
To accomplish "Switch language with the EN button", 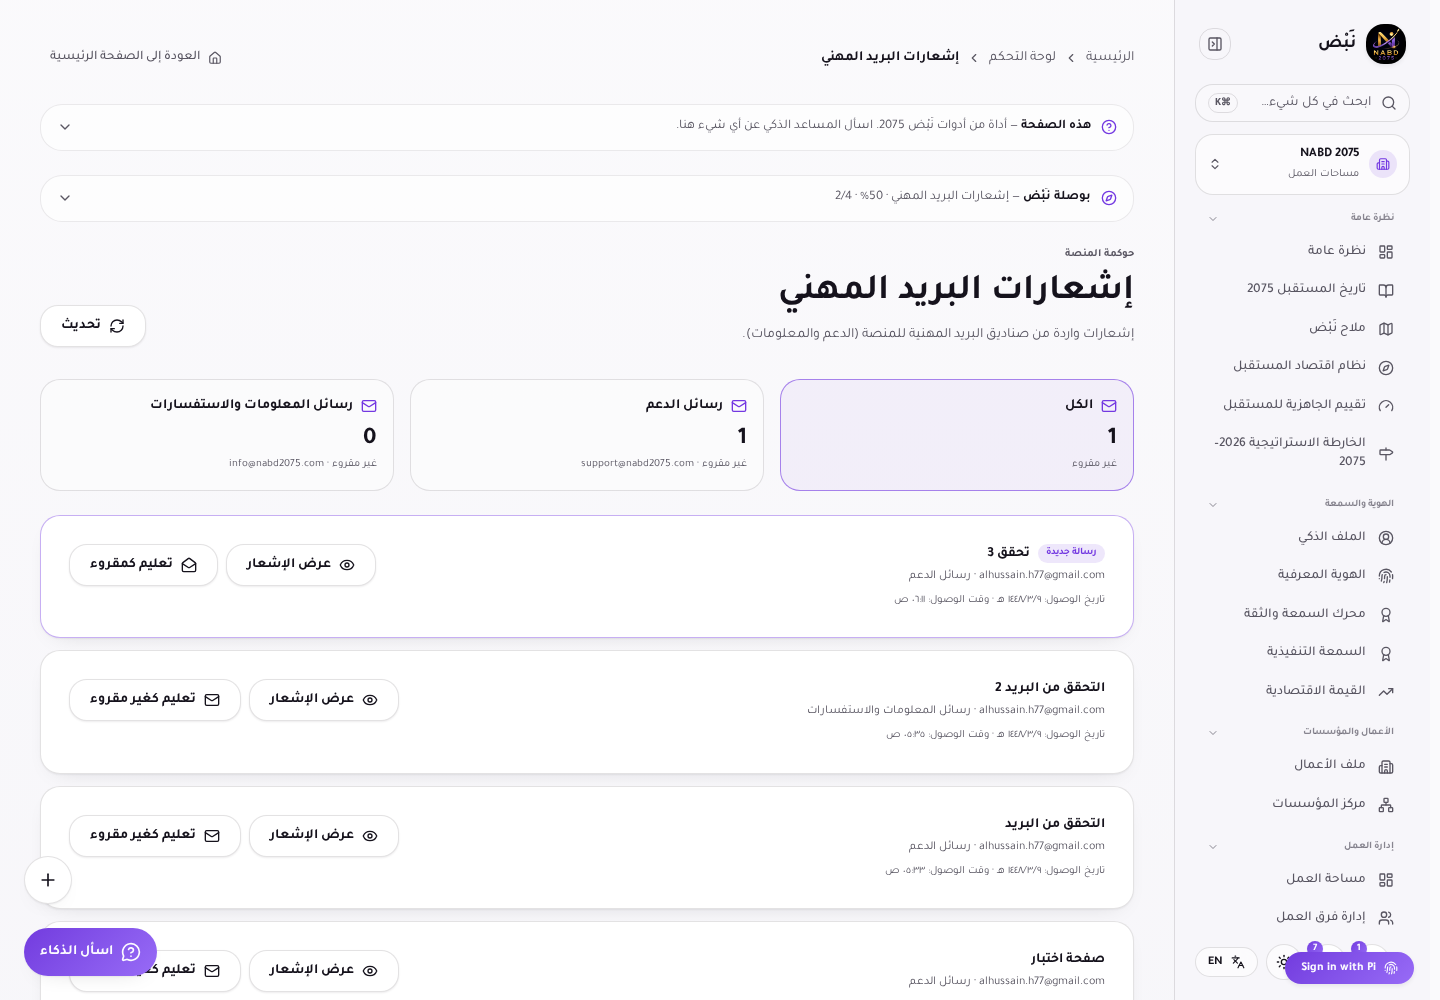I will point(1226,962).
